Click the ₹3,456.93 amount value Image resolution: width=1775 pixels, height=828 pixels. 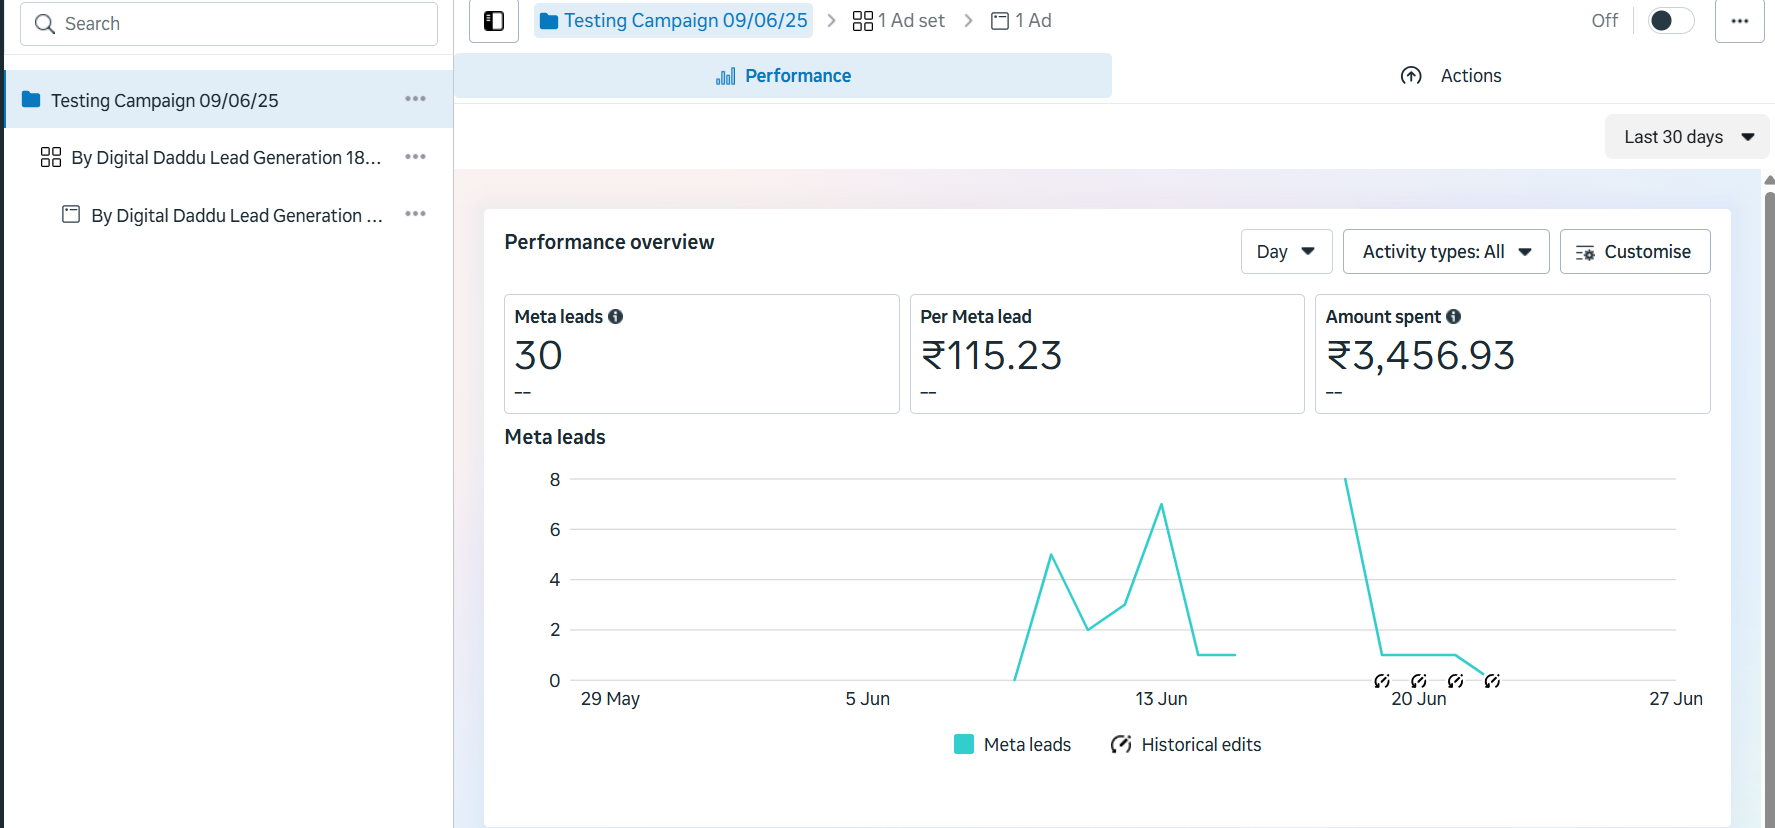(1421, 356)
